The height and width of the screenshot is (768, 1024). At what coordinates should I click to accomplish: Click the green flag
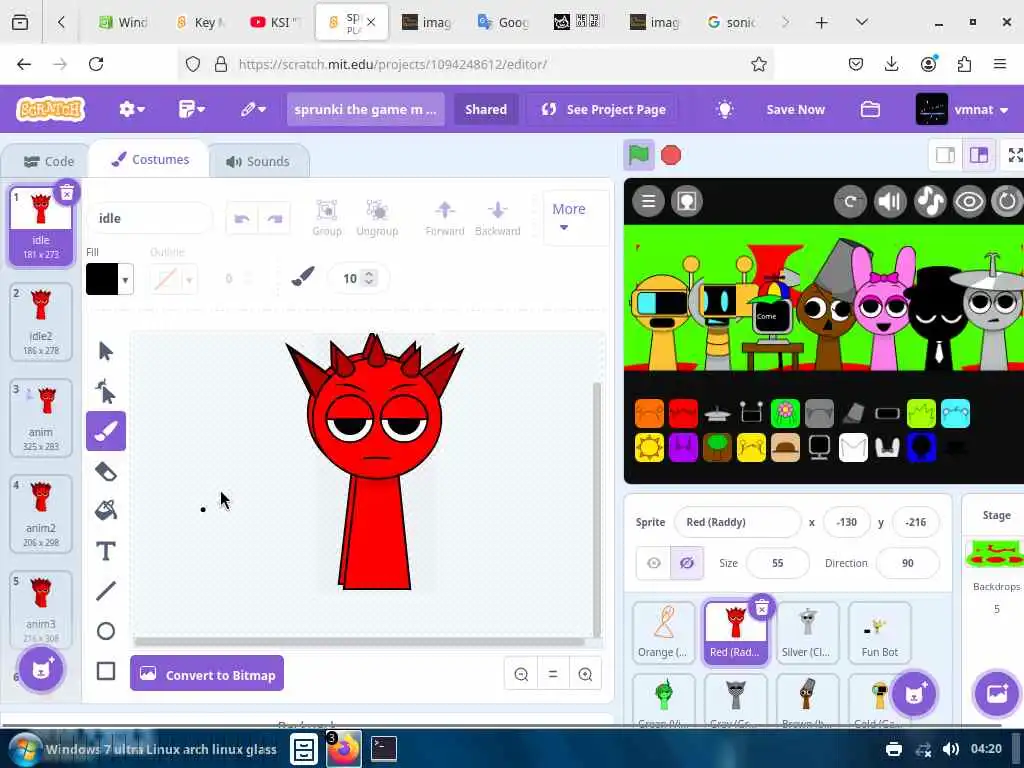(x=639, y=155)
